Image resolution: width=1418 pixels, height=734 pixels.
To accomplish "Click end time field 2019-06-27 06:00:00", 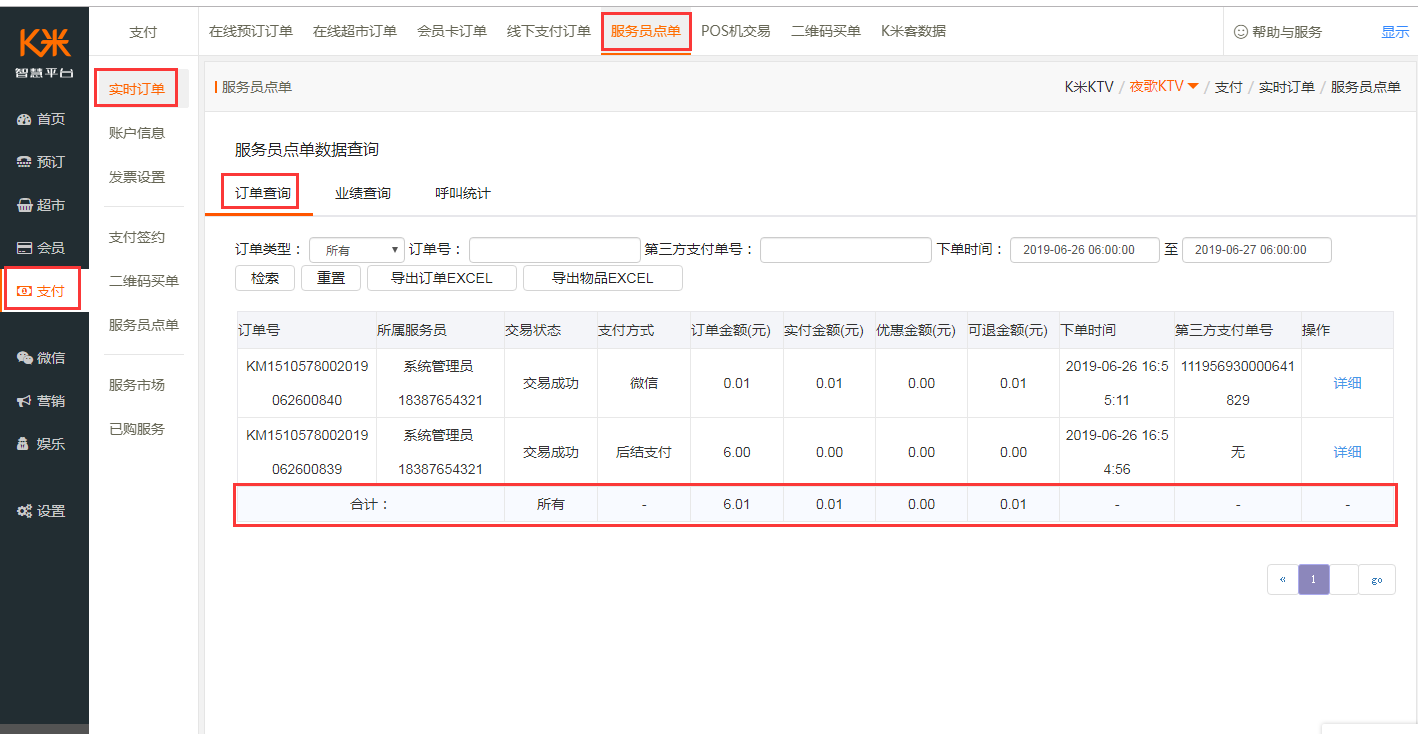I will [x=1257, y=250].
